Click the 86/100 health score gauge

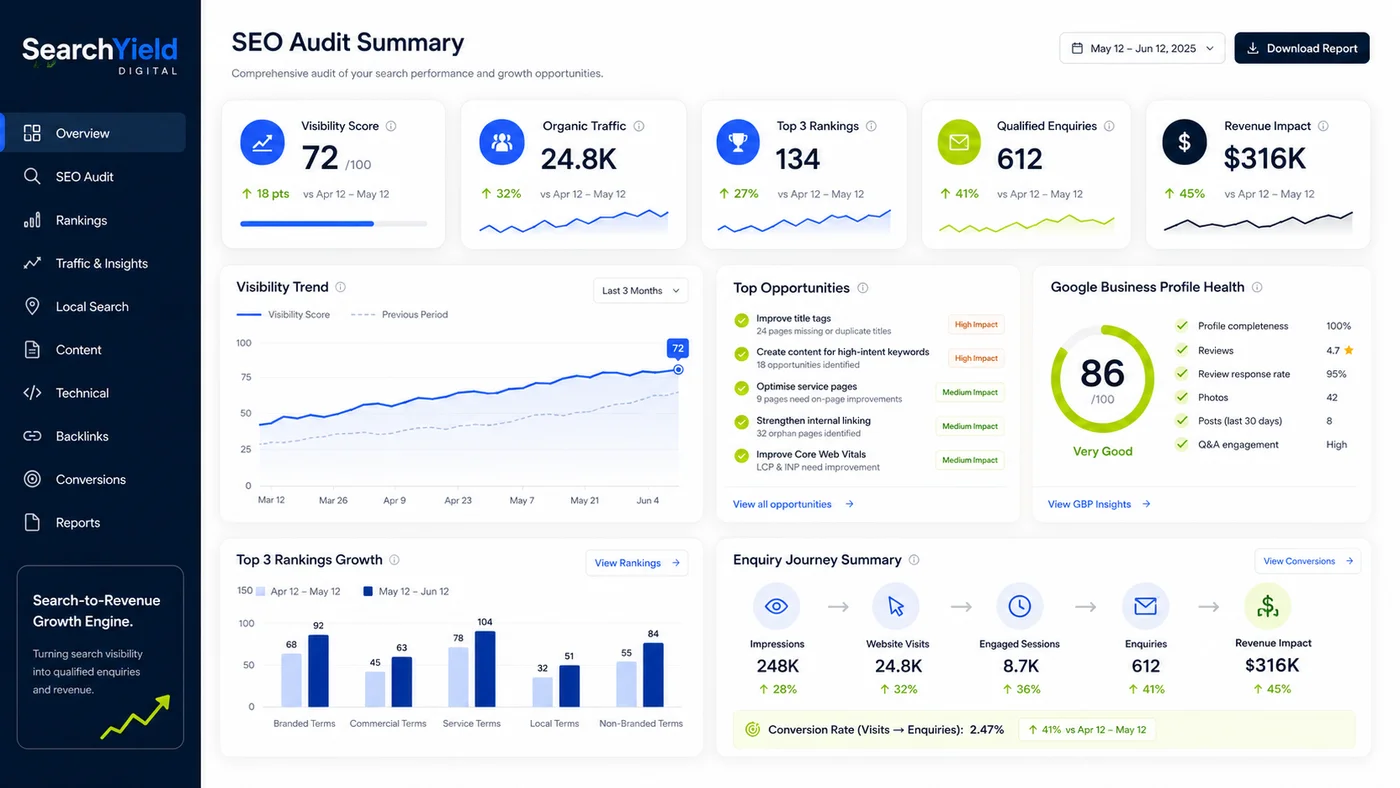point(1102,379)
